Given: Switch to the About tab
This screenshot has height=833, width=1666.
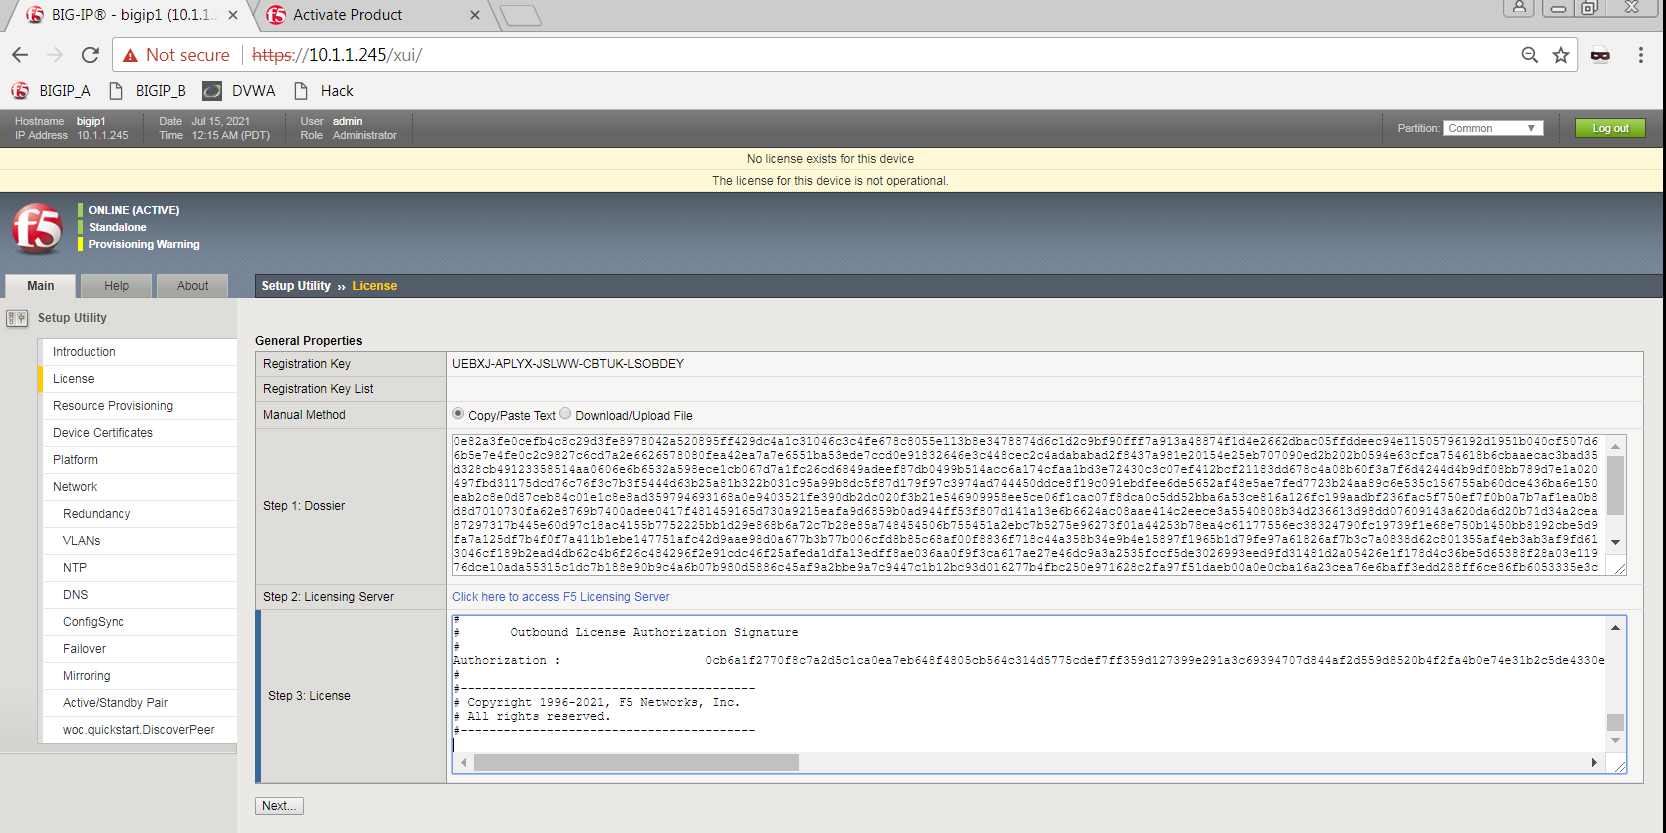Looking at the screenshot, I should click(192, 286).
